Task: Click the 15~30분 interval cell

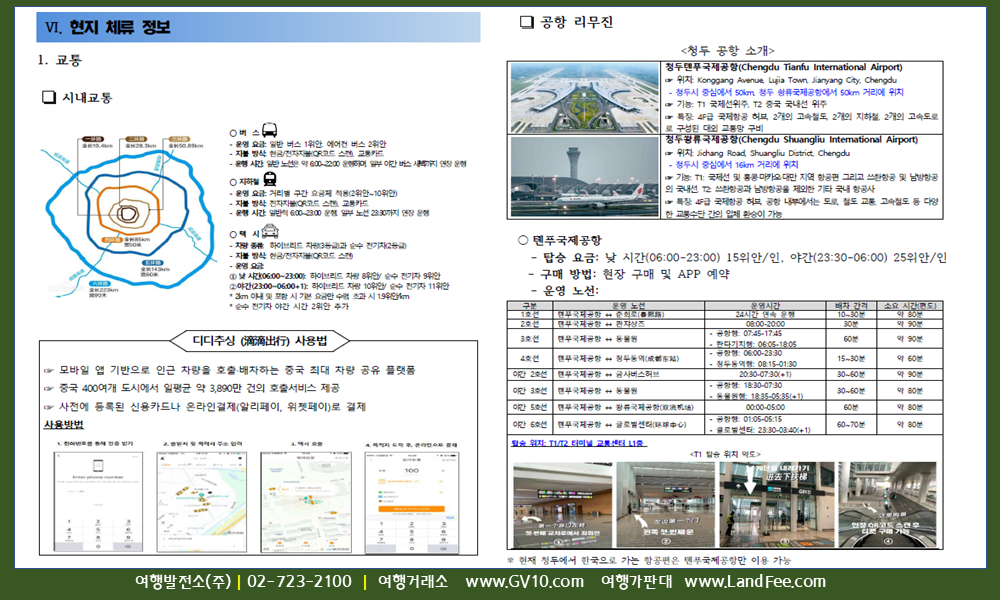Action: 851,358
